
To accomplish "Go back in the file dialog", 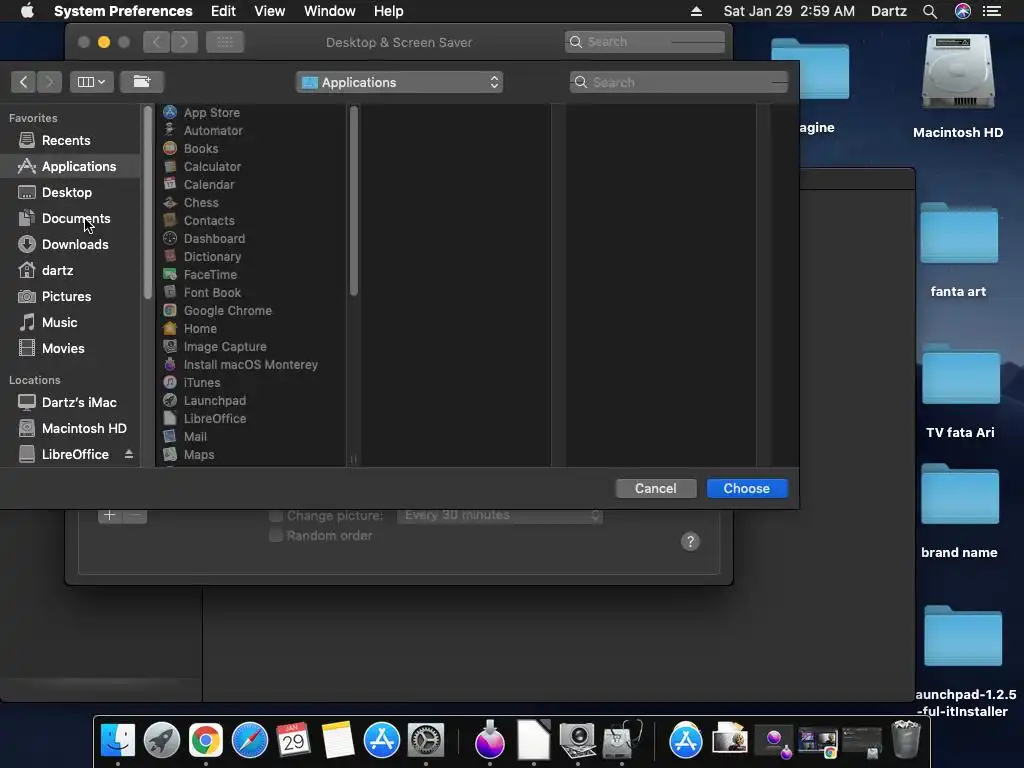I will point(24,82).
